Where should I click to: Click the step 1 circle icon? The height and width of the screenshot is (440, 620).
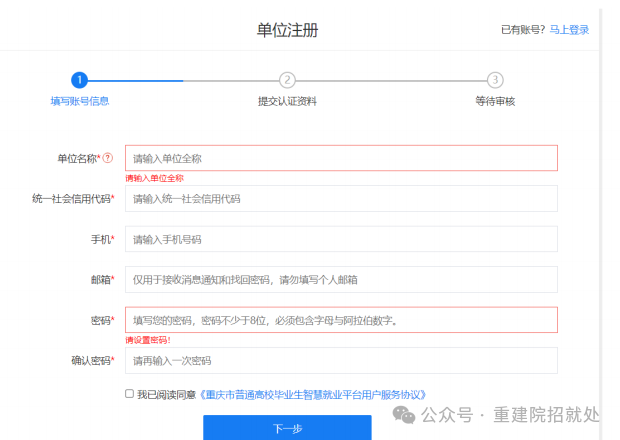80,80
